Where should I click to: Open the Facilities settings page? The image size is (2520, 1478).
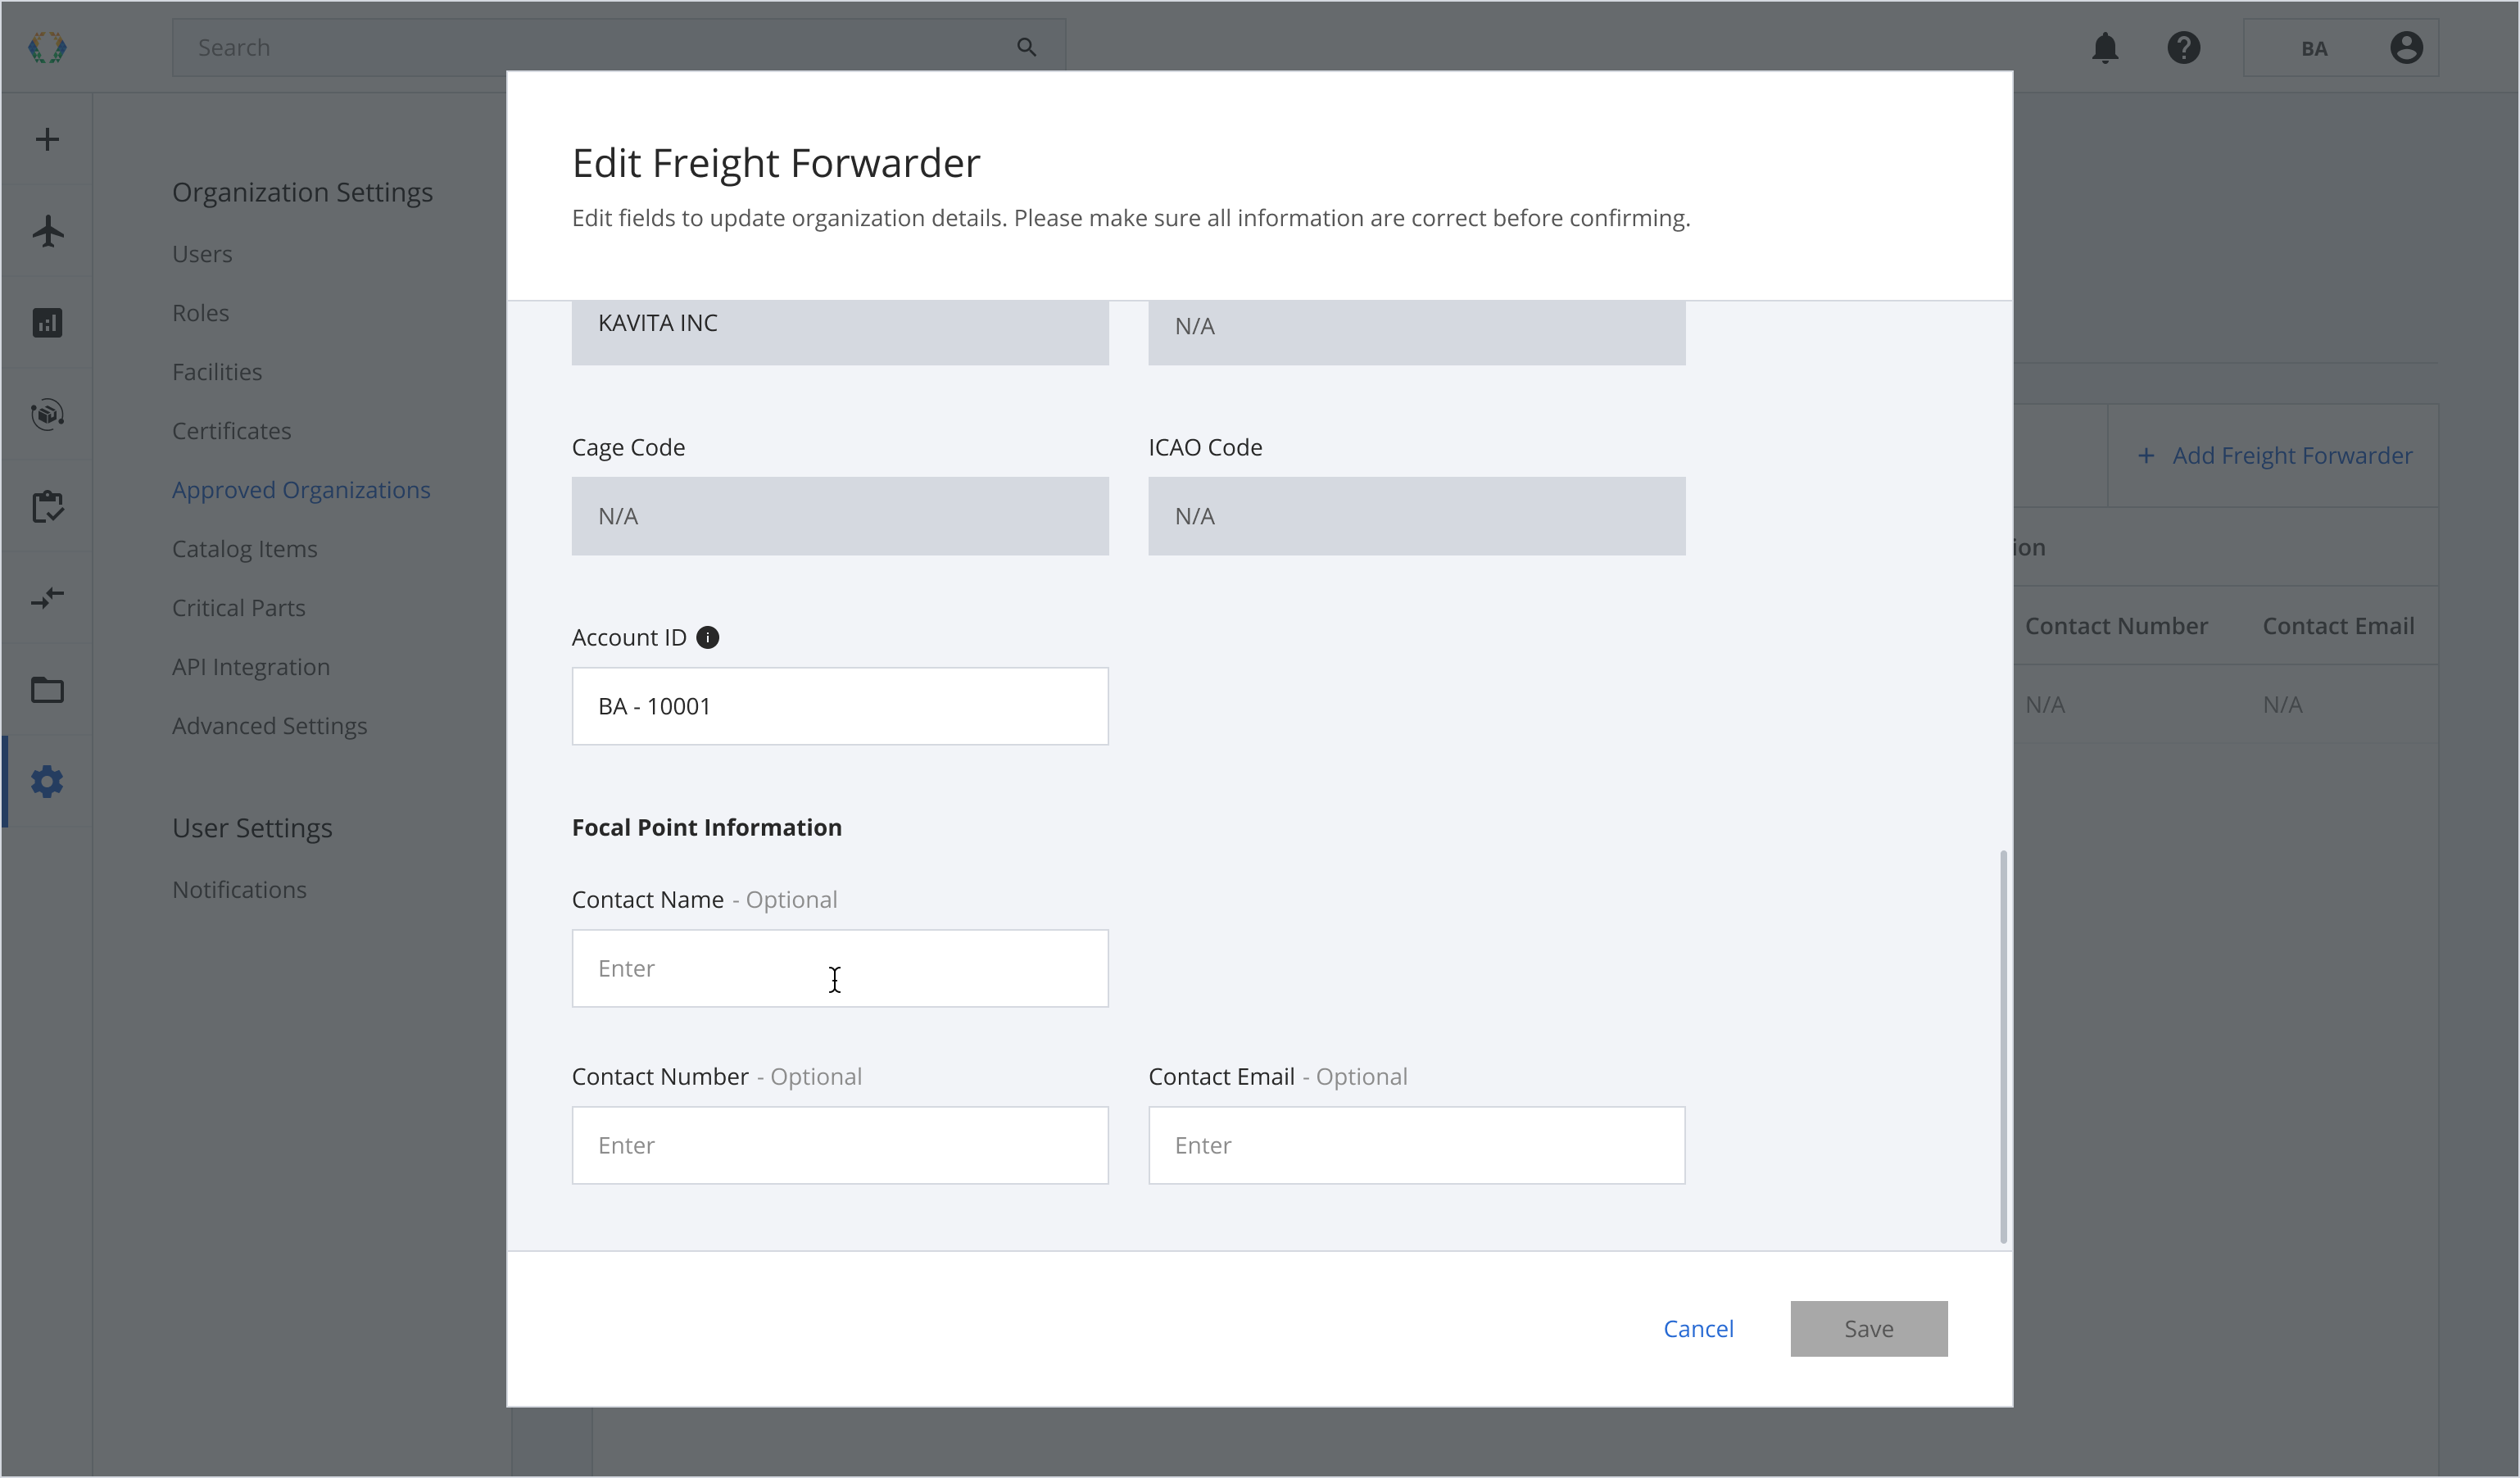217,372
